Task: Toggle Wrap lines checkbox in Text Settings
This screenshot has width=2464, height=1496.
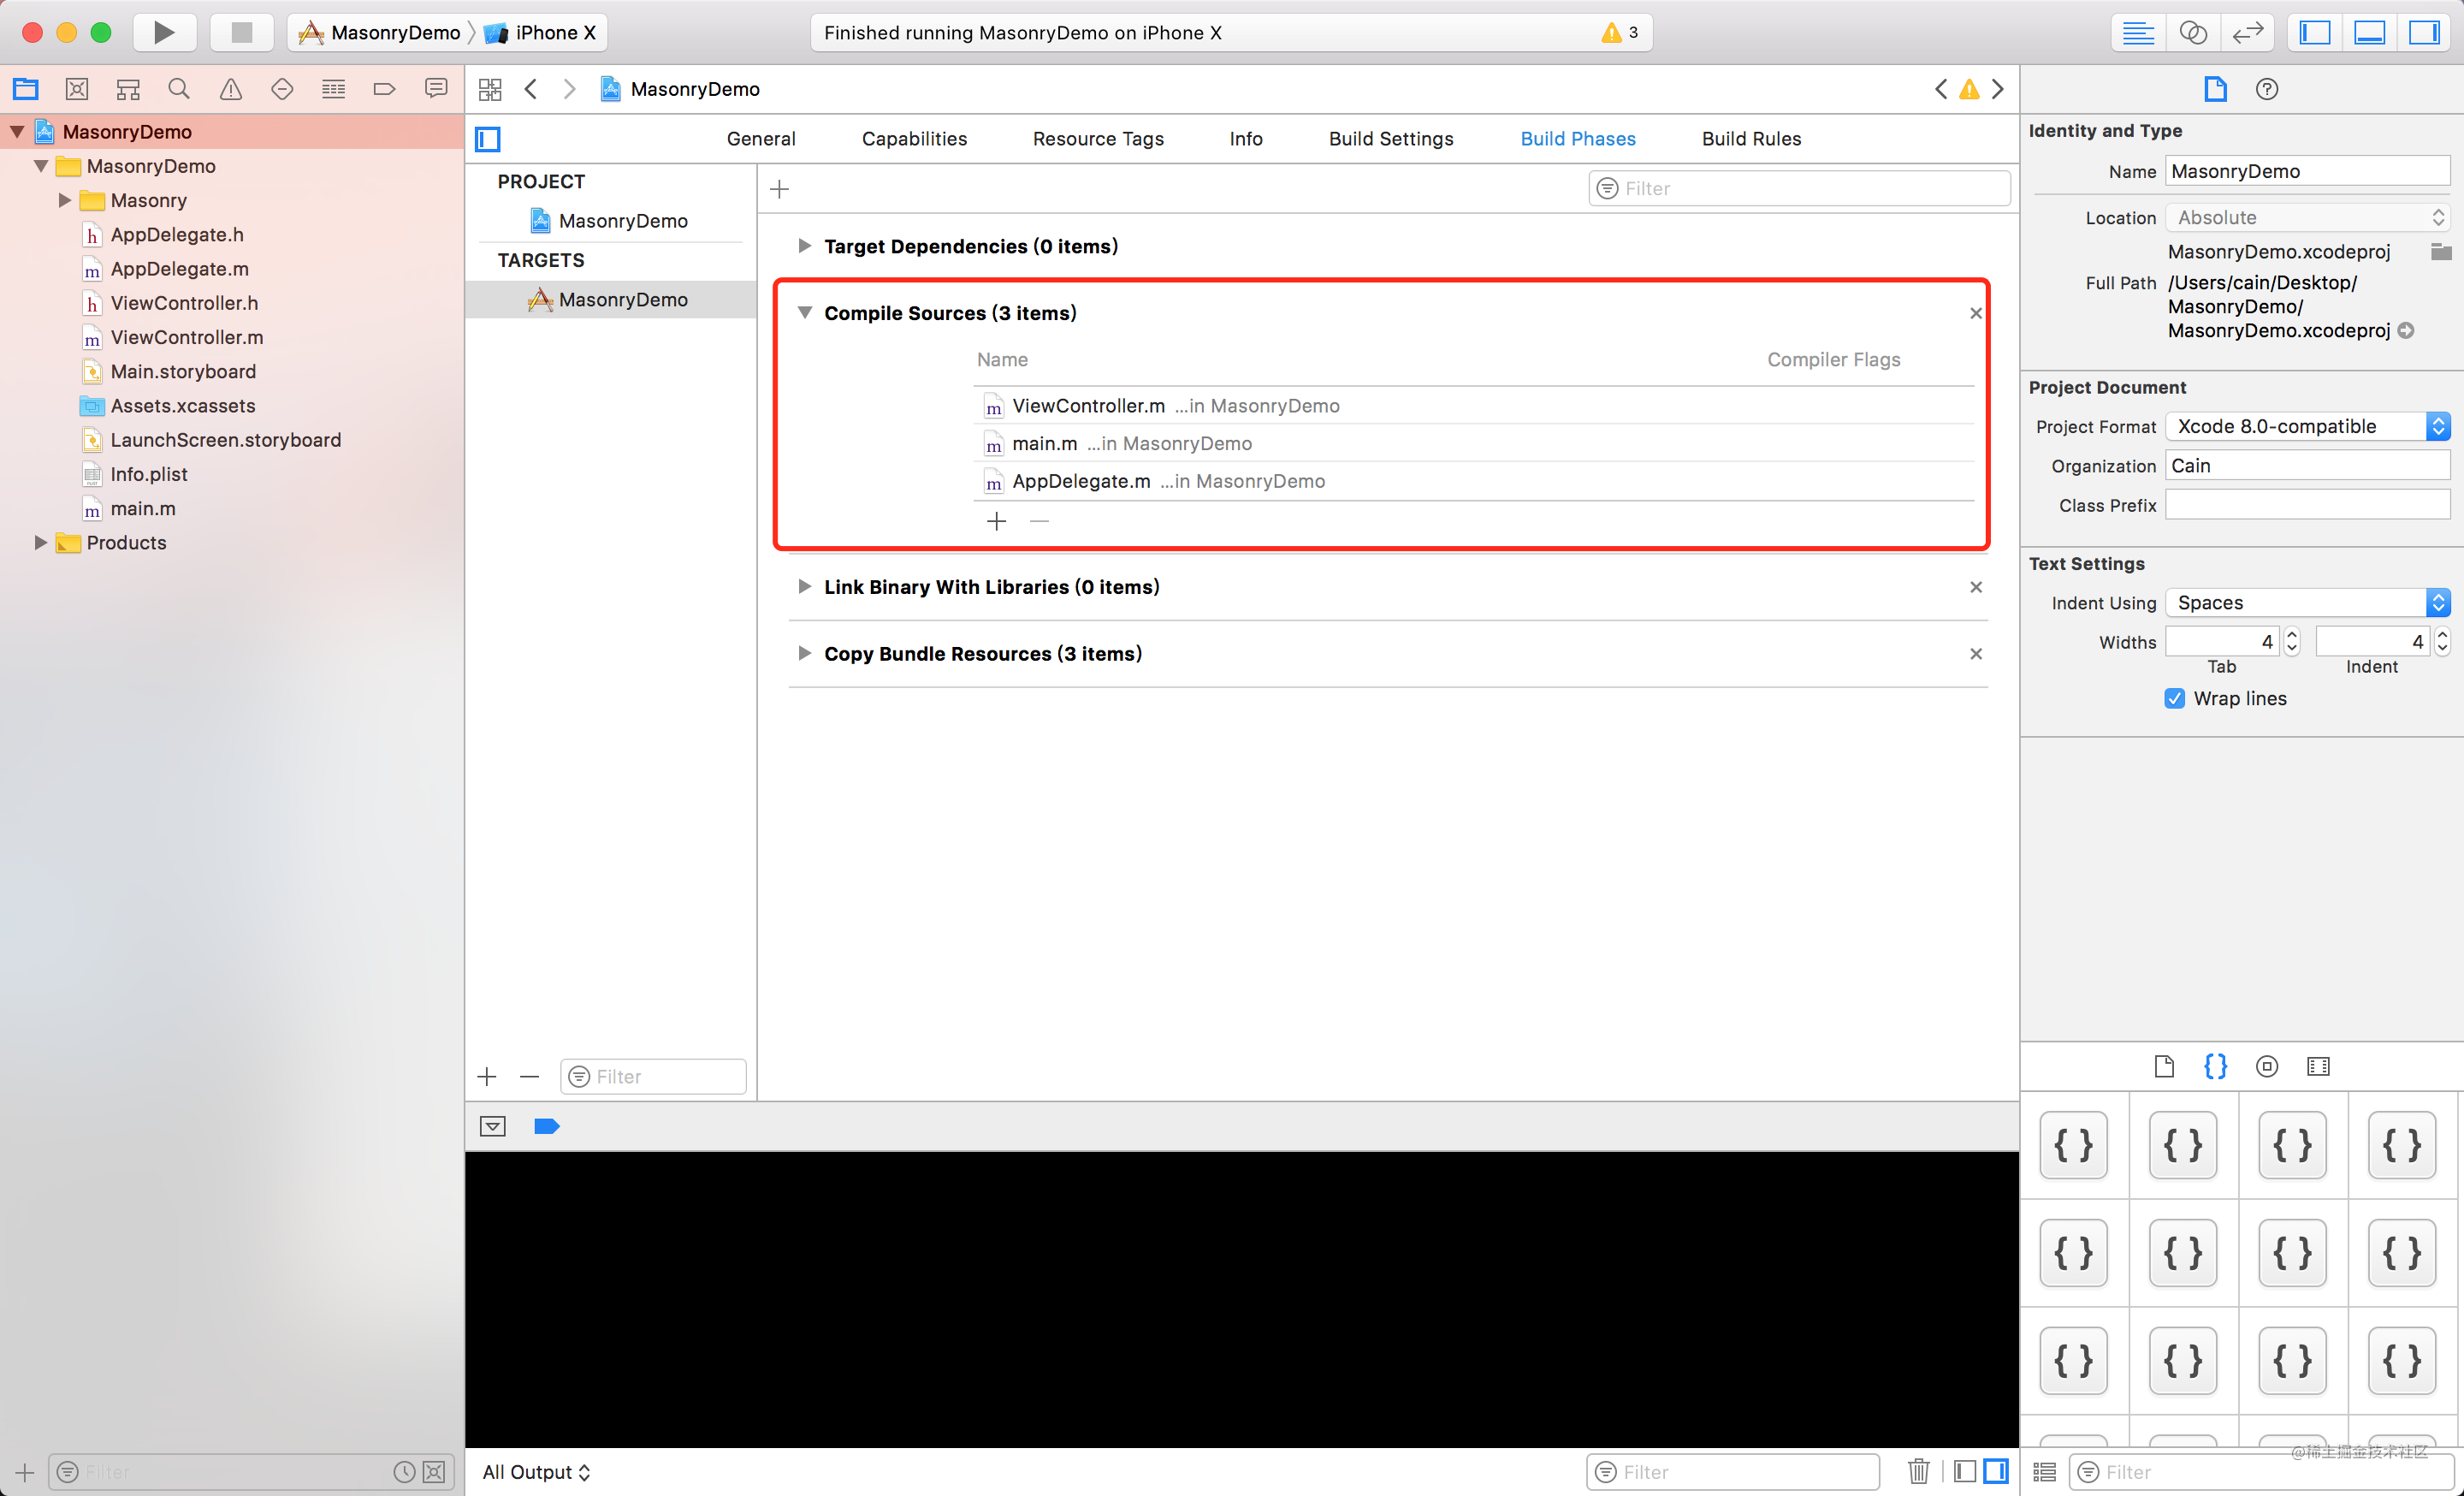Action: (x=2176, y=697)
